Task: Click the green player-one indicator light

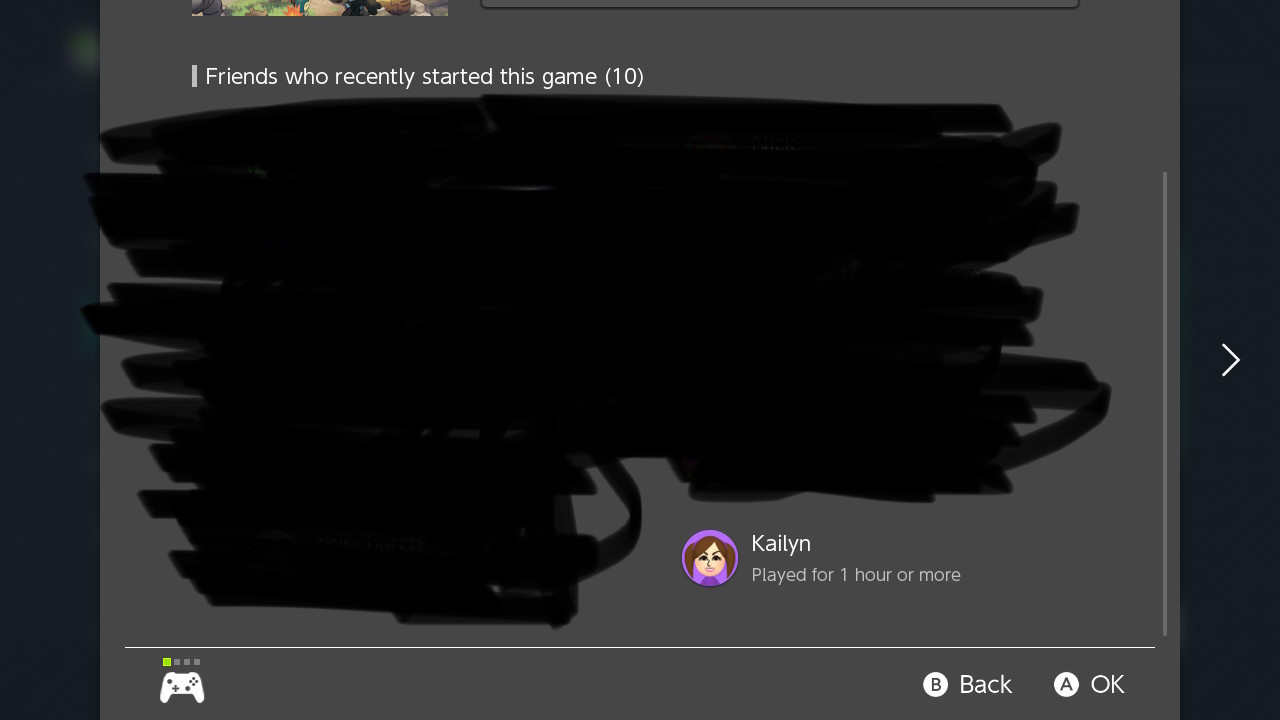Action: coord(167,662)
